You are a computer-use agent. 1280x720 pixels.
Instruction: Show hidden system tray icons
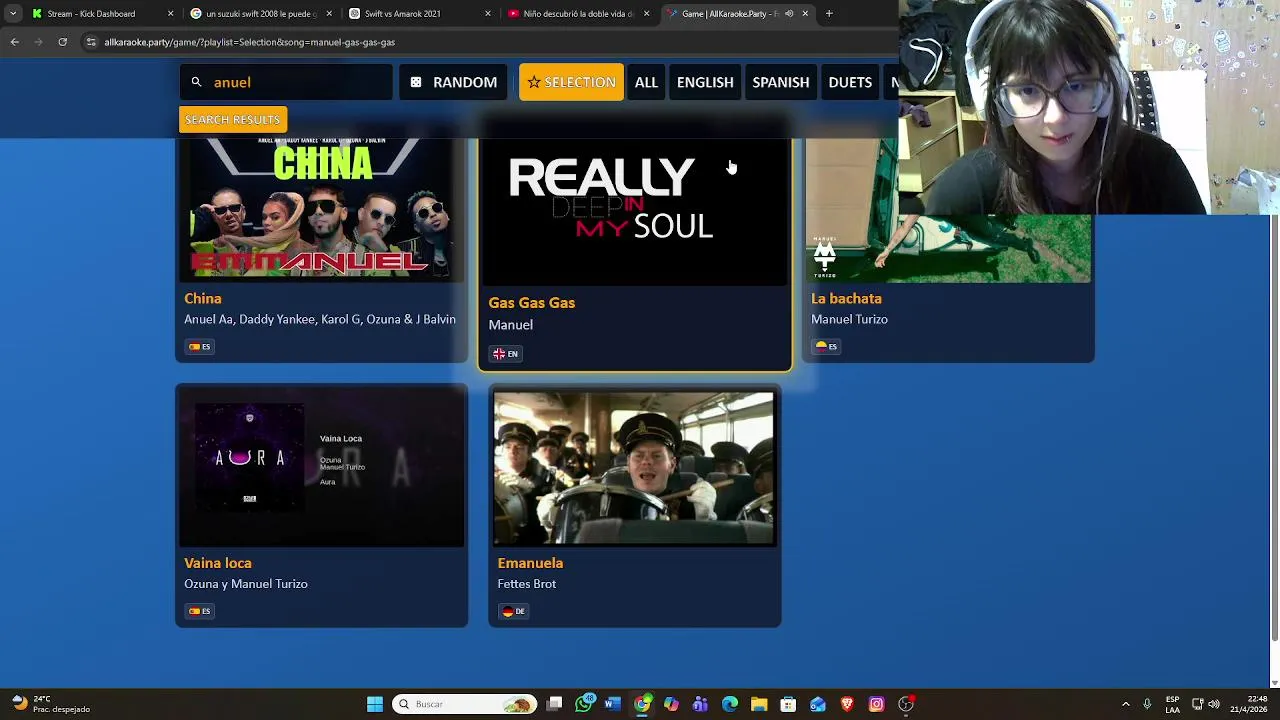tap(1125, 704)
